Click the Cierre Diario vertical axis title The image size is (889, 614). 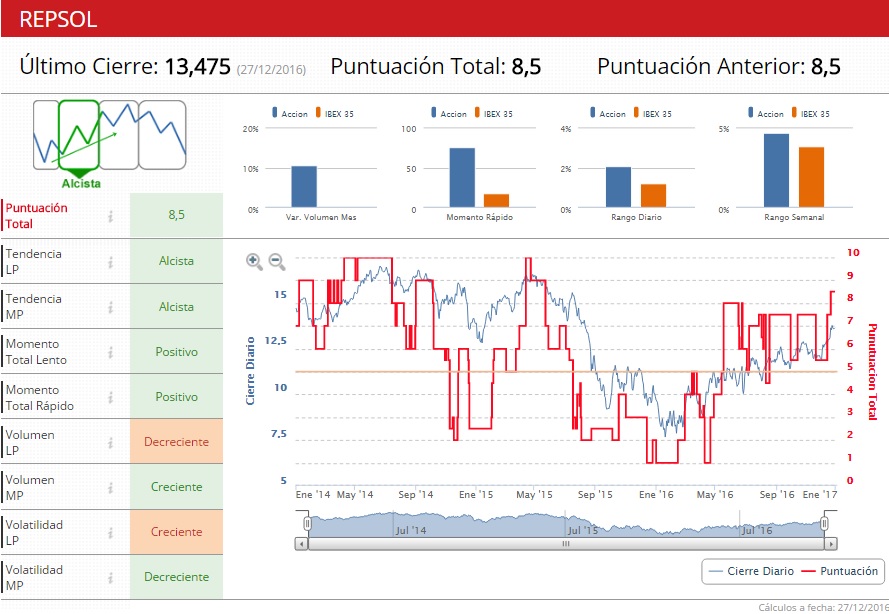(x=250, y=371)
